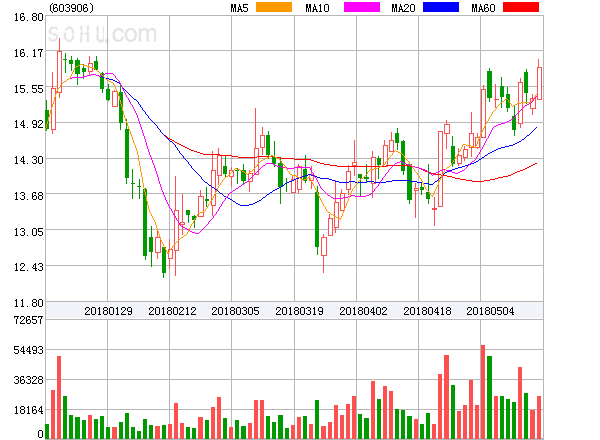Screen dimensions: 600x440
Task: Select the MA5 legend label
Action: (239, 8)
